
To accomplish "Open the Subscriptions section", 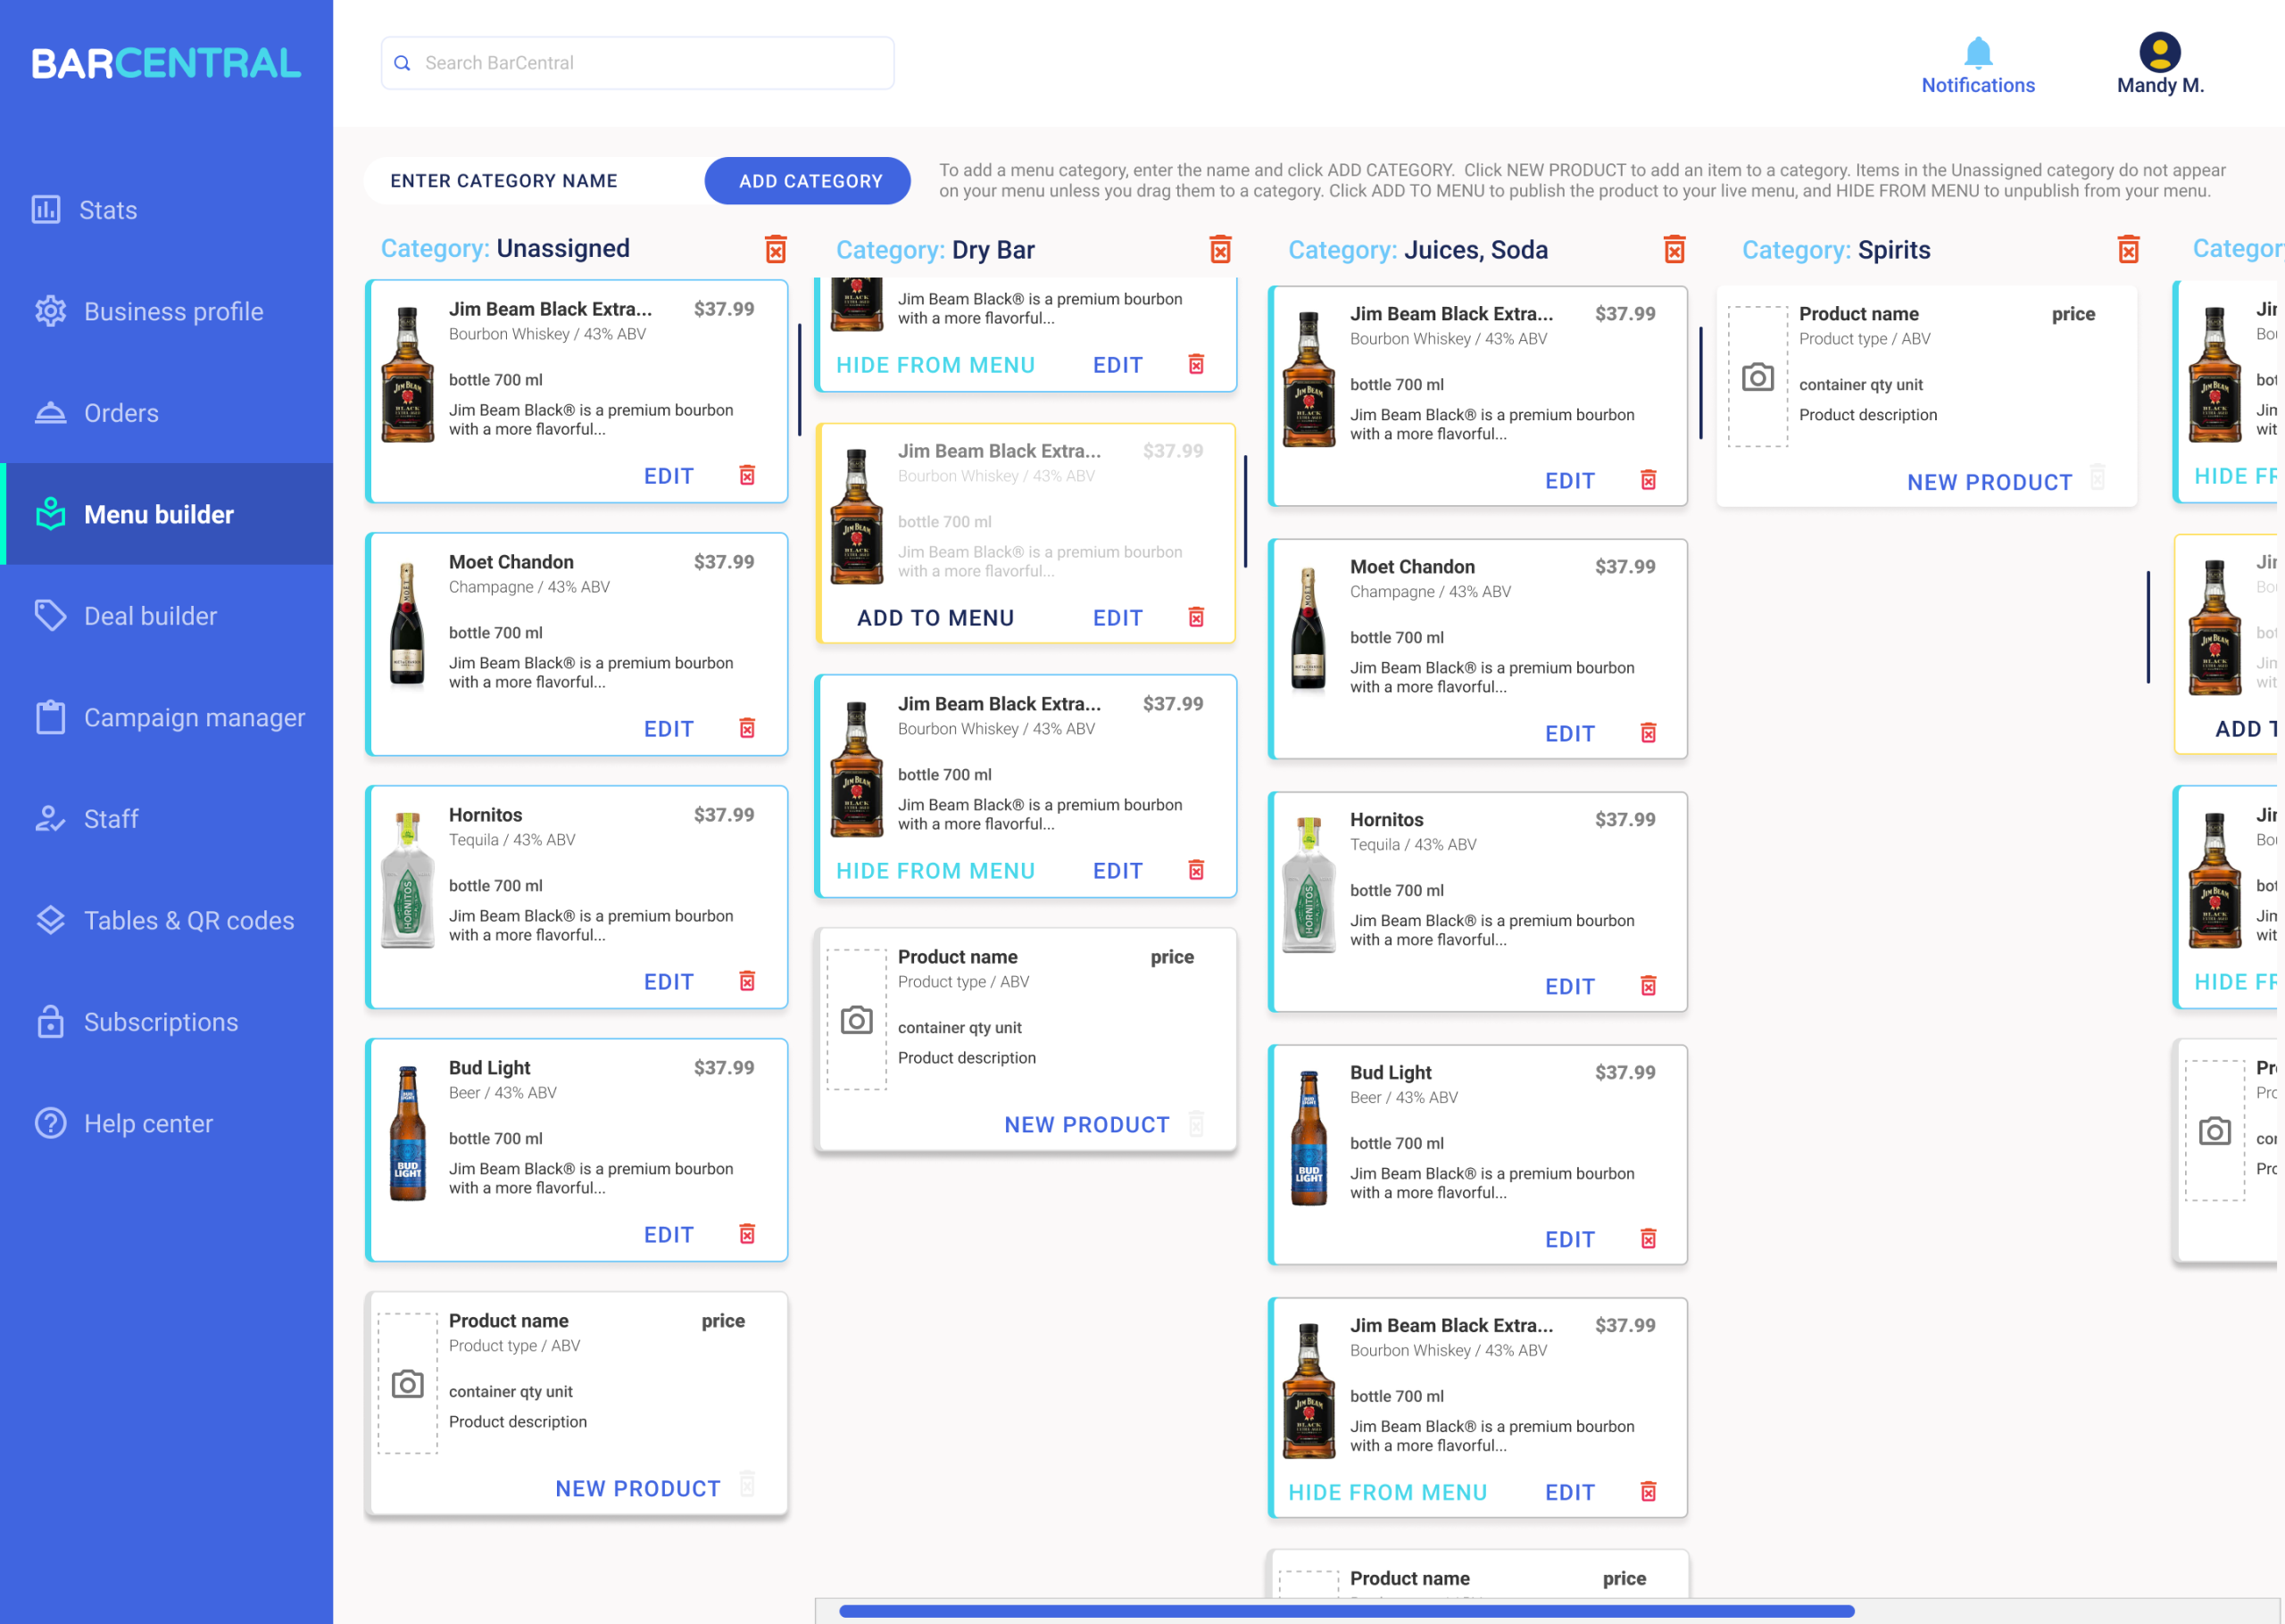I will click(x=160, y=1022).
